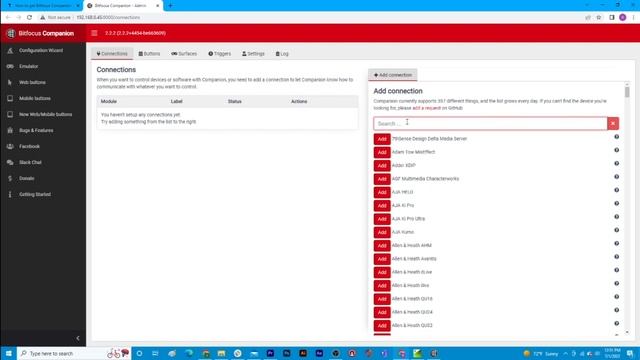This screenshot has height=360, width=640.
Task: Clear the search with the red X button
Action: (x=613, y=124)
